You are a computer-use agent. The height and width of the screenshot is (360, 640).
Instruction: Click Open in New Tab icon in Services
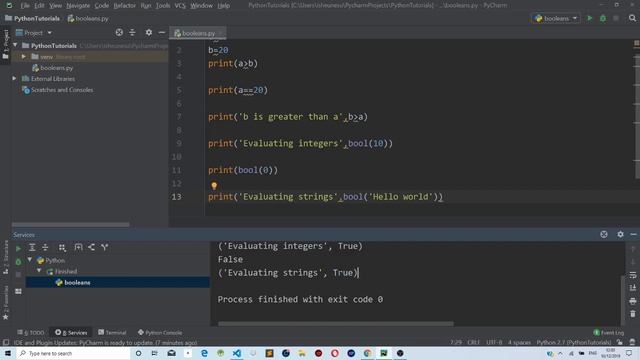tap(78, 247)
